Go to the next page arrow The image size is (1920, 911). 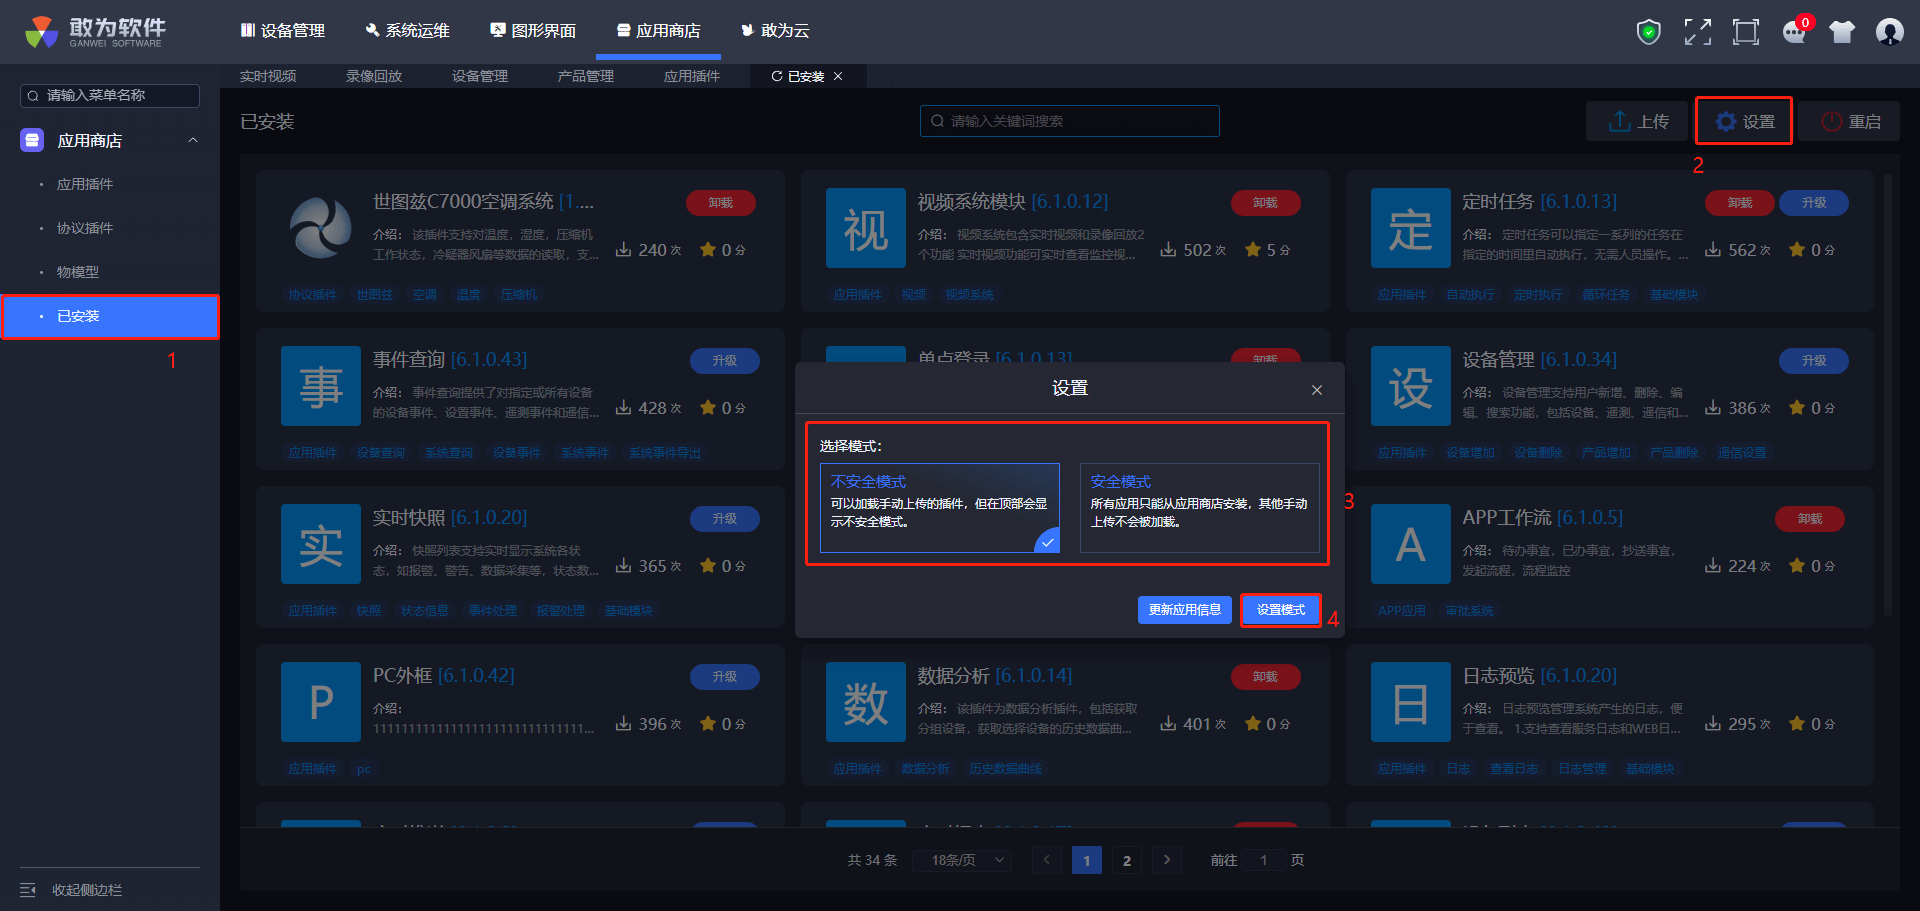tap(1167, 860)
